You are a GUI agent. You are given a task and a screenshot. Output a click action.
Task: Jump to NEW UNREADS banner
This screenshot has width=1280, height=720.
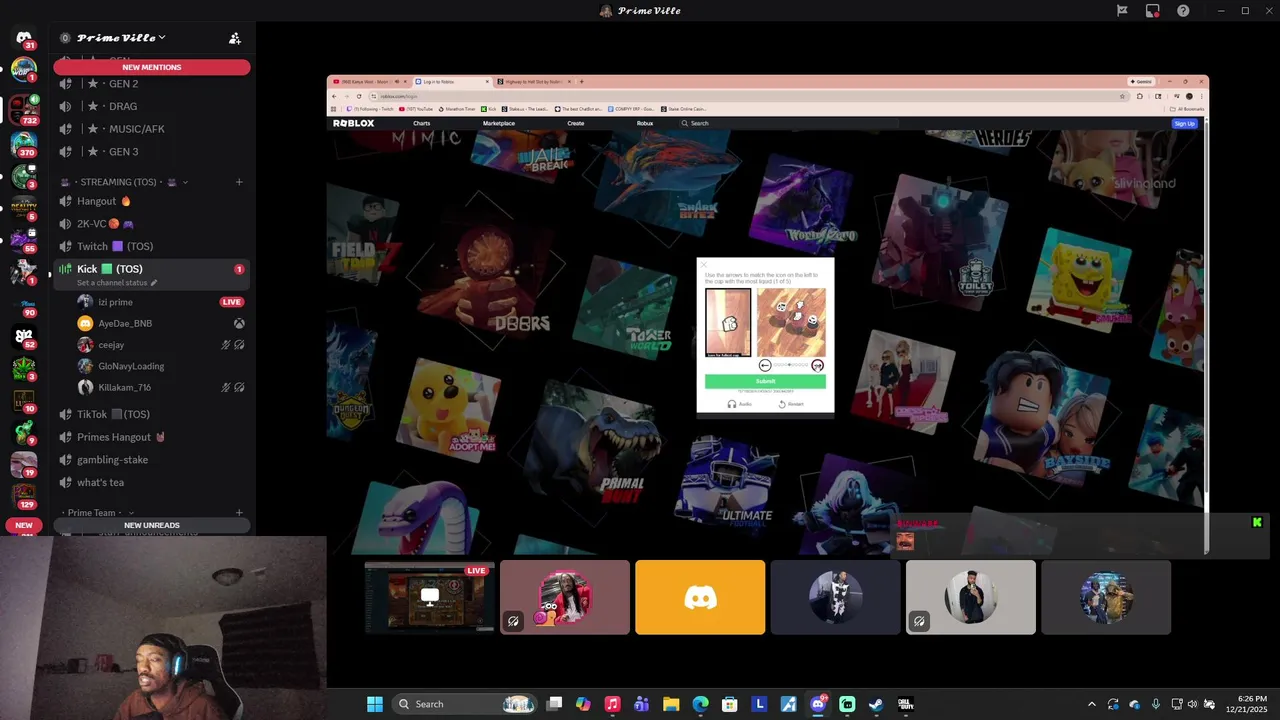[152, 525]
